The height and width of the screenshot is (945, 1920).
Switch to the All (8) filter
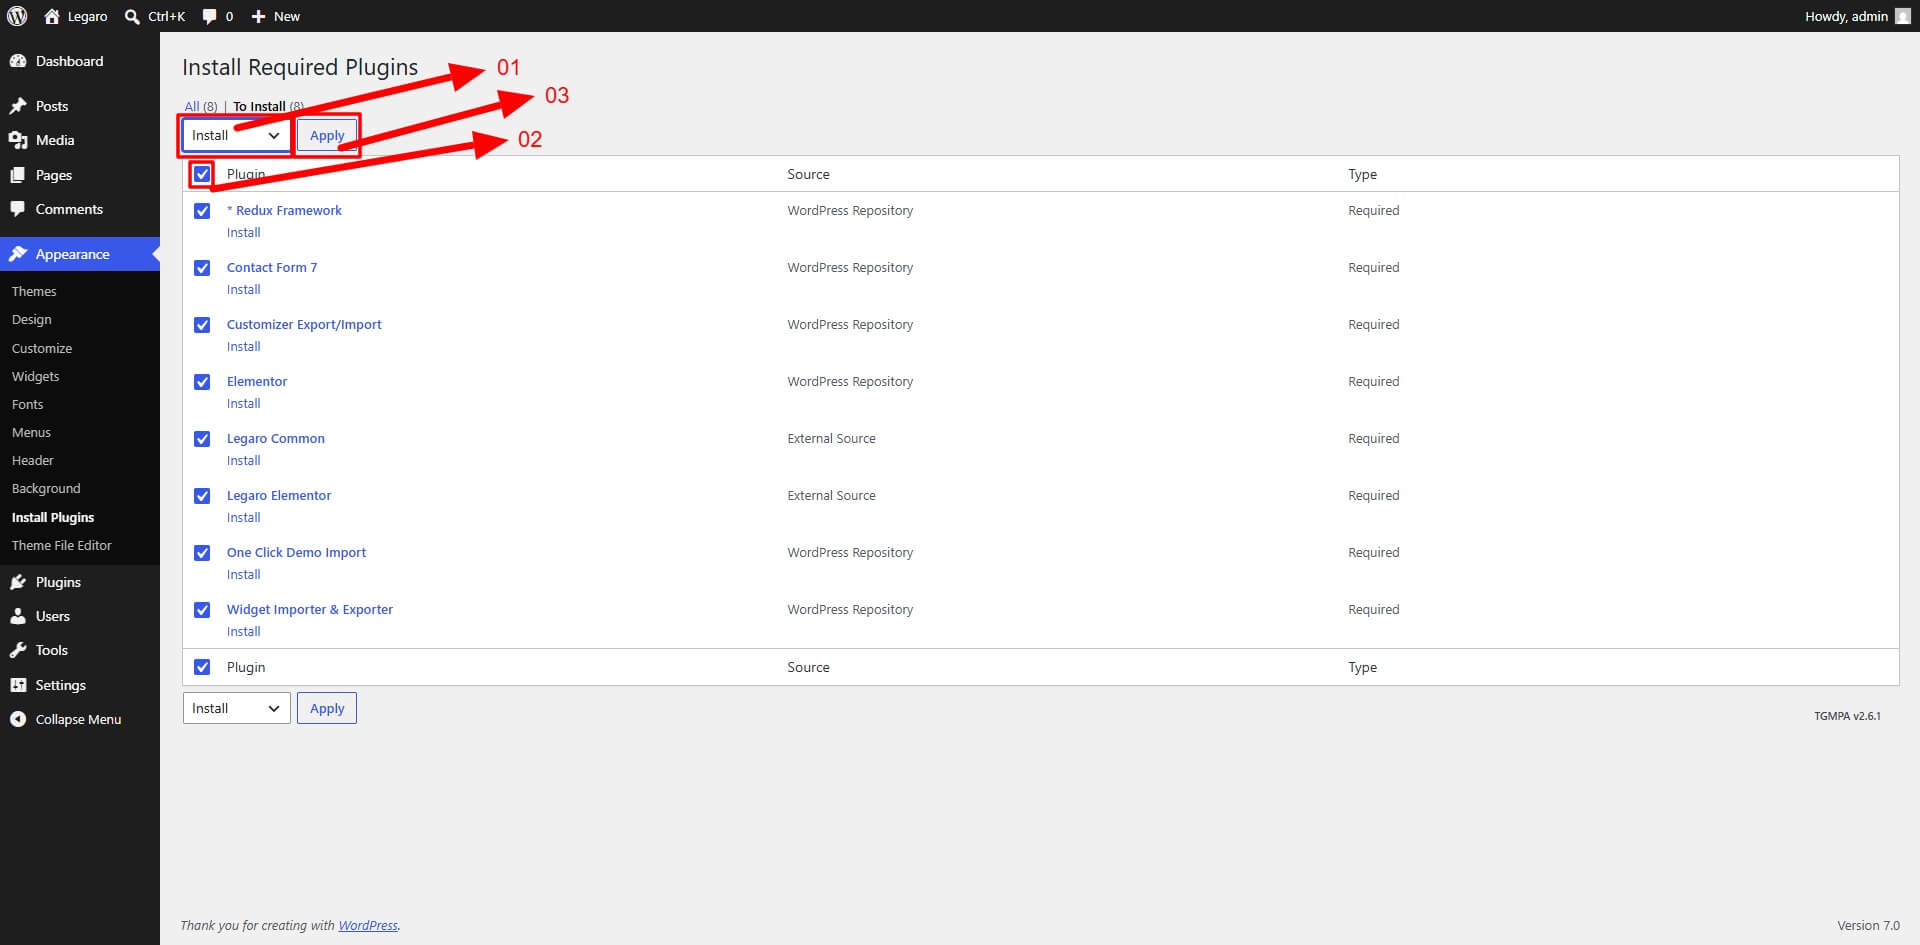point(200,106)
